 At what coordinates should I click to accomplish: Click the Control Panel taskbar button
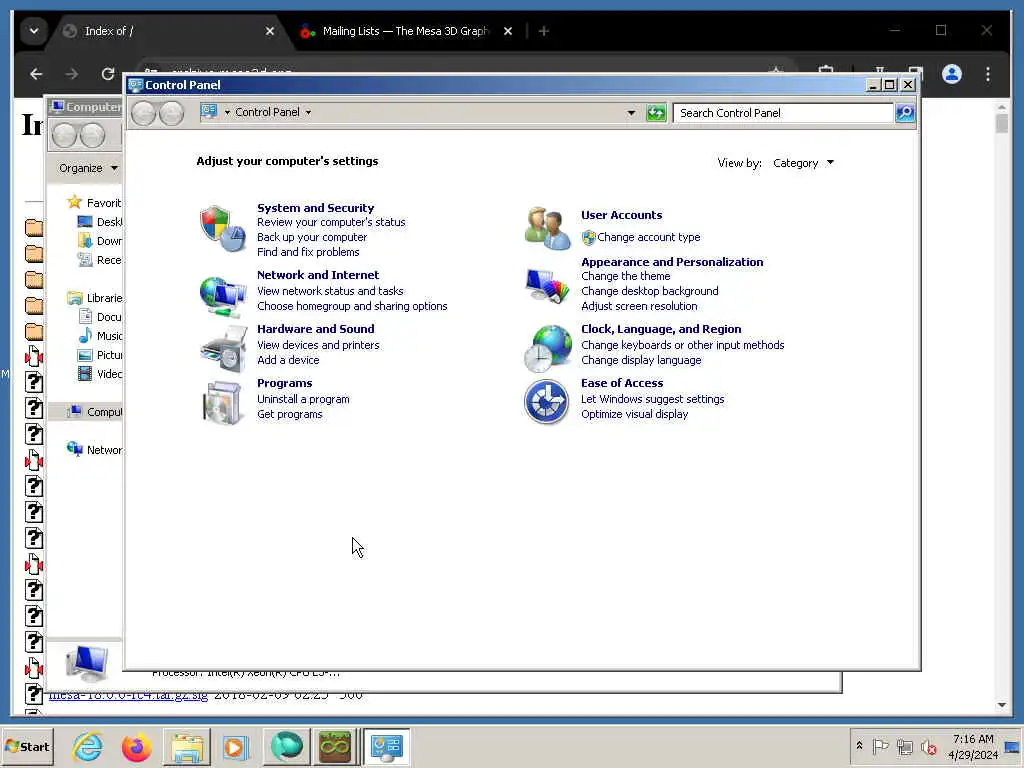(x=386, y=746)
